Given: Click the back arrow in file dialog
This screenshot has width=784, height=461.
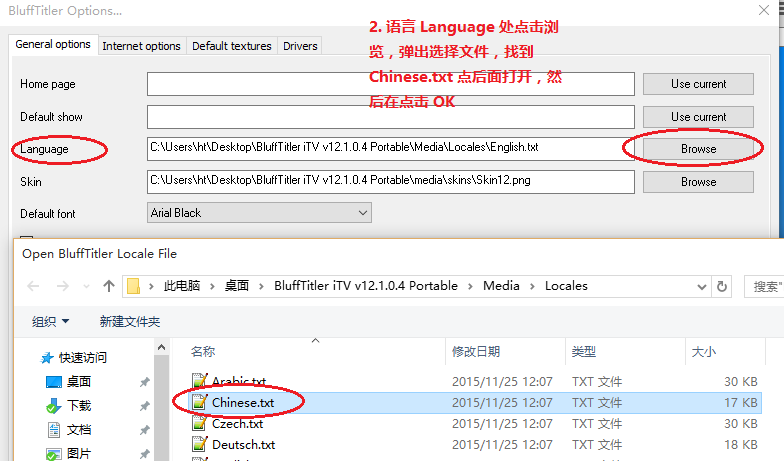Looking at the screenshot, I should point(33,286).
